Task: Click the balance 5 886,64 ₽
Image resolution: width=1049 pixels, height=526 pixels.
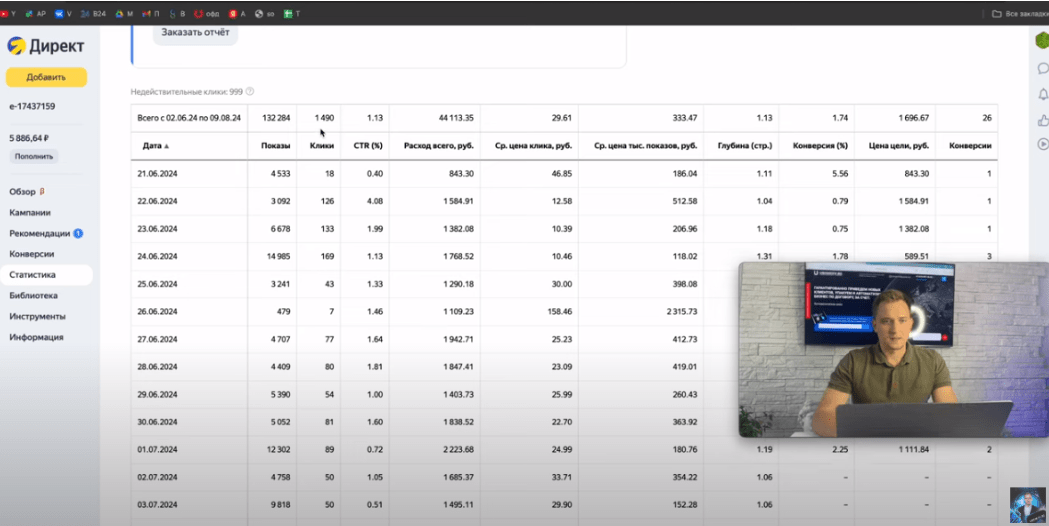Action: pyautogui.click(x=29, y=138)
